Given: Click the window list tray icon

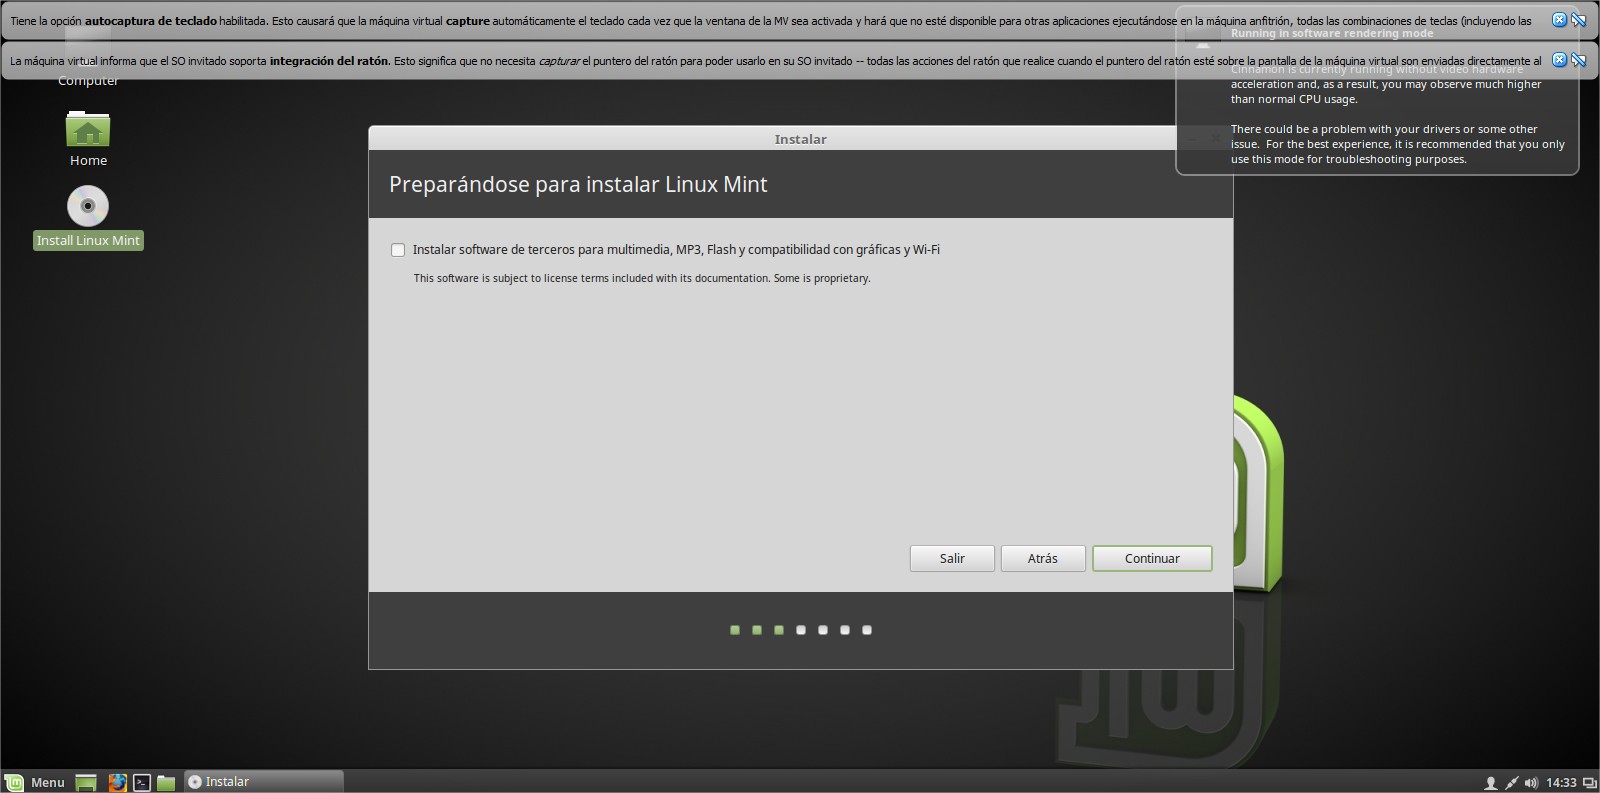Looking at the screenshot, I should 1590,783.
